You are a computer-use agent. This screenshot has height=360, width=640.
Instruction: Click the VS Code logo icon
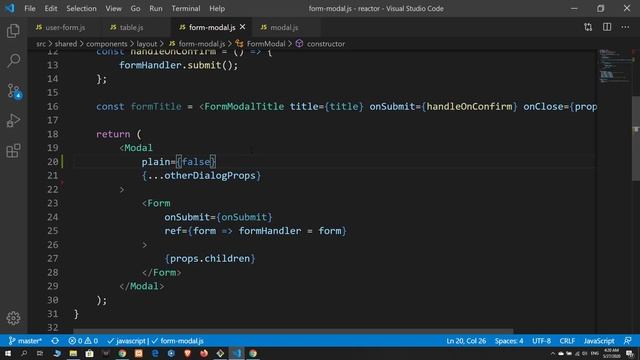click(10, 8)
